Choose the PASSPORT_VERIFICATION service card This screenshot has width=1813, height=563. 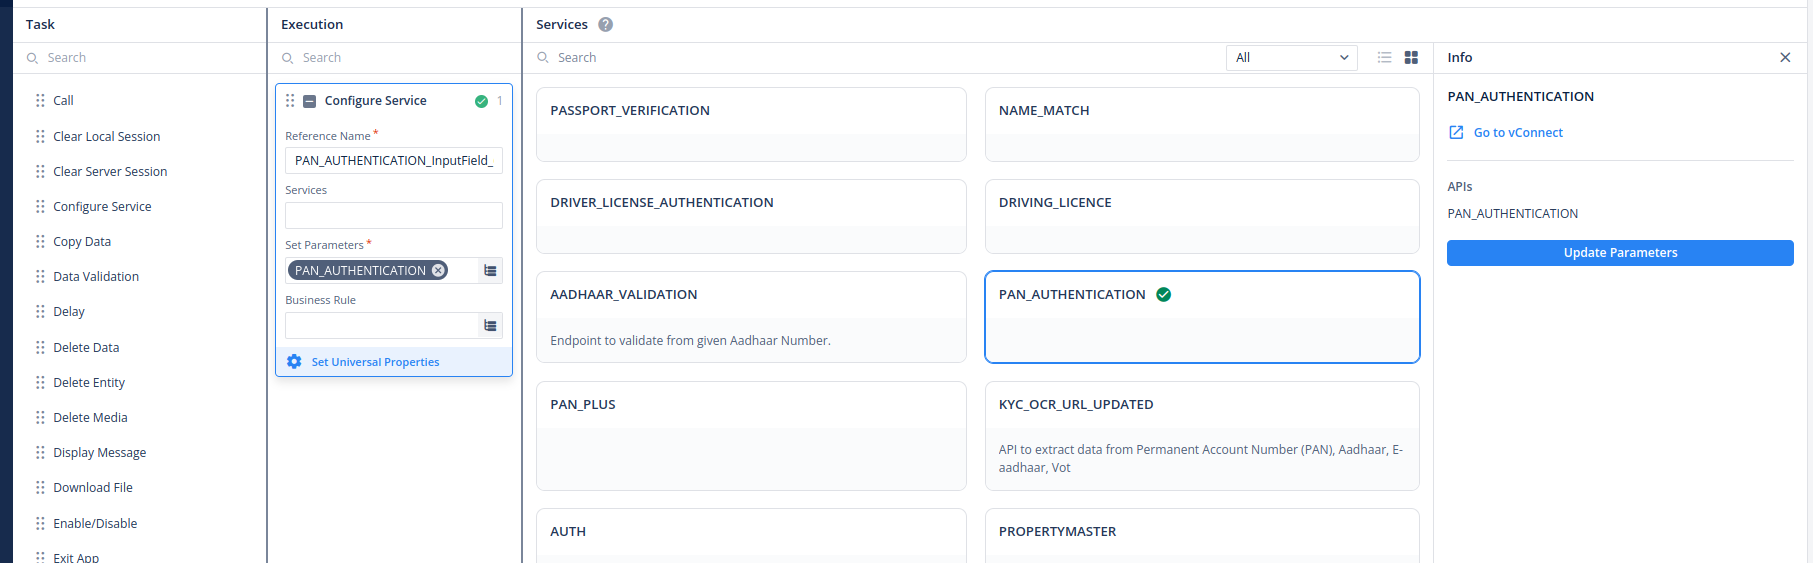click(x=751, y=125)
